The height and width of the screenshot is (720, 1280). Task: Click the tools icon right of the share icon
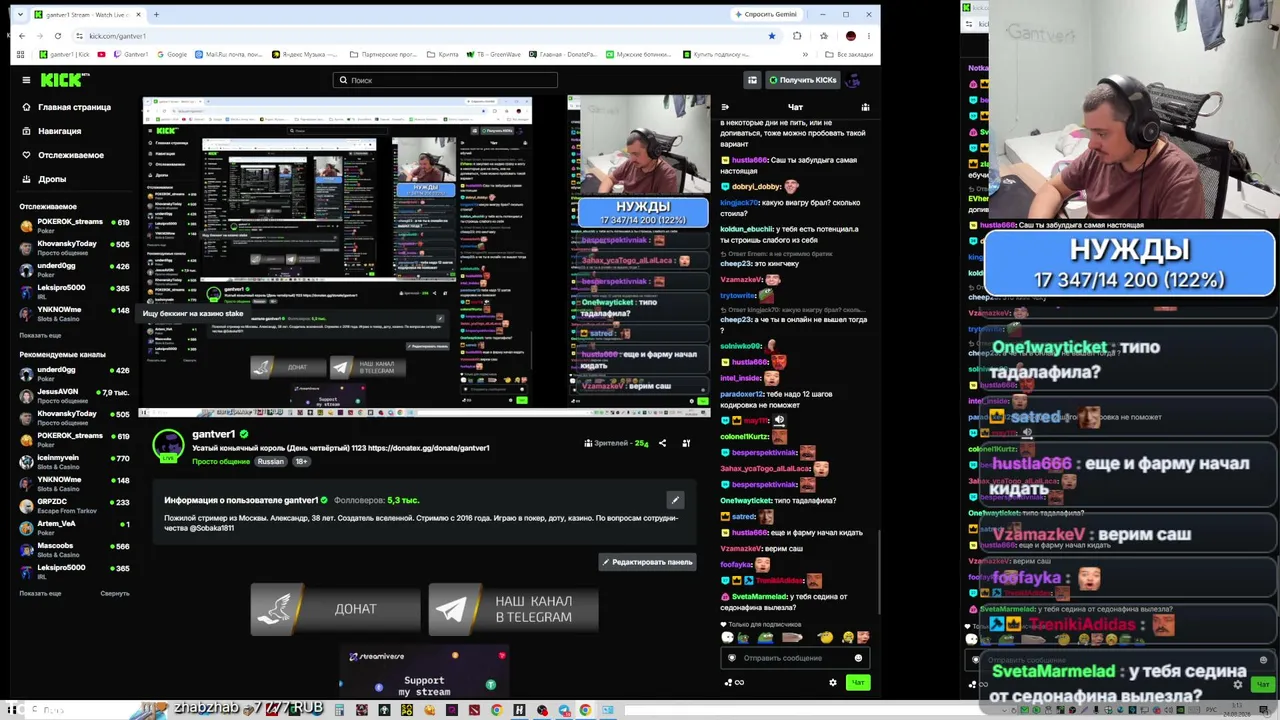tap(686, 443)
